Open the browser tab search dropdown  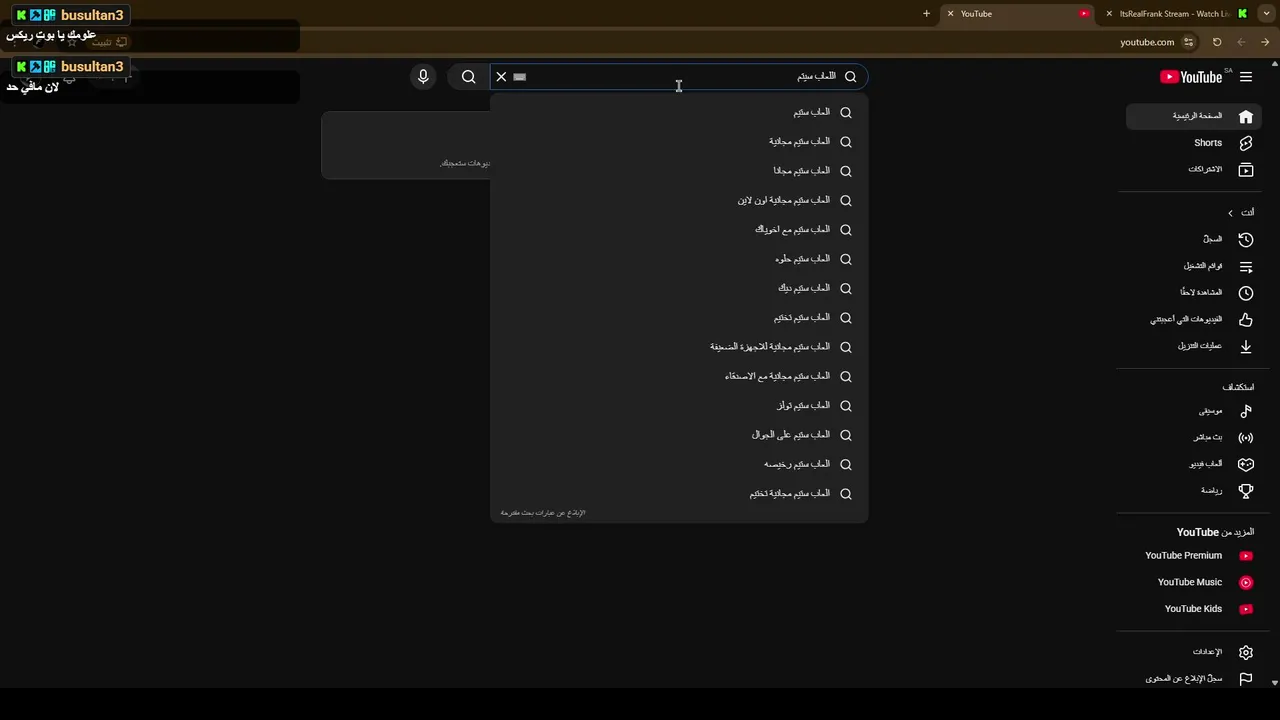1267,14
